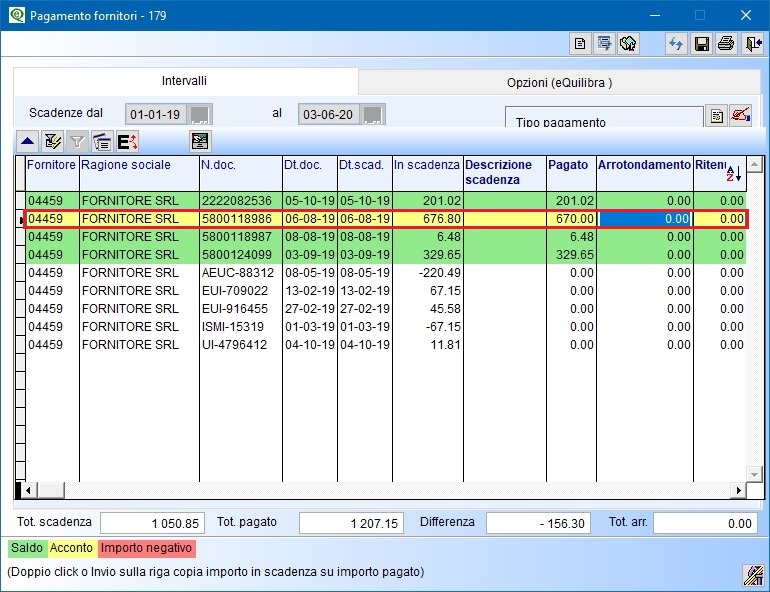Click the pencil-ruler icon in the bottom corner

[753, 575]
